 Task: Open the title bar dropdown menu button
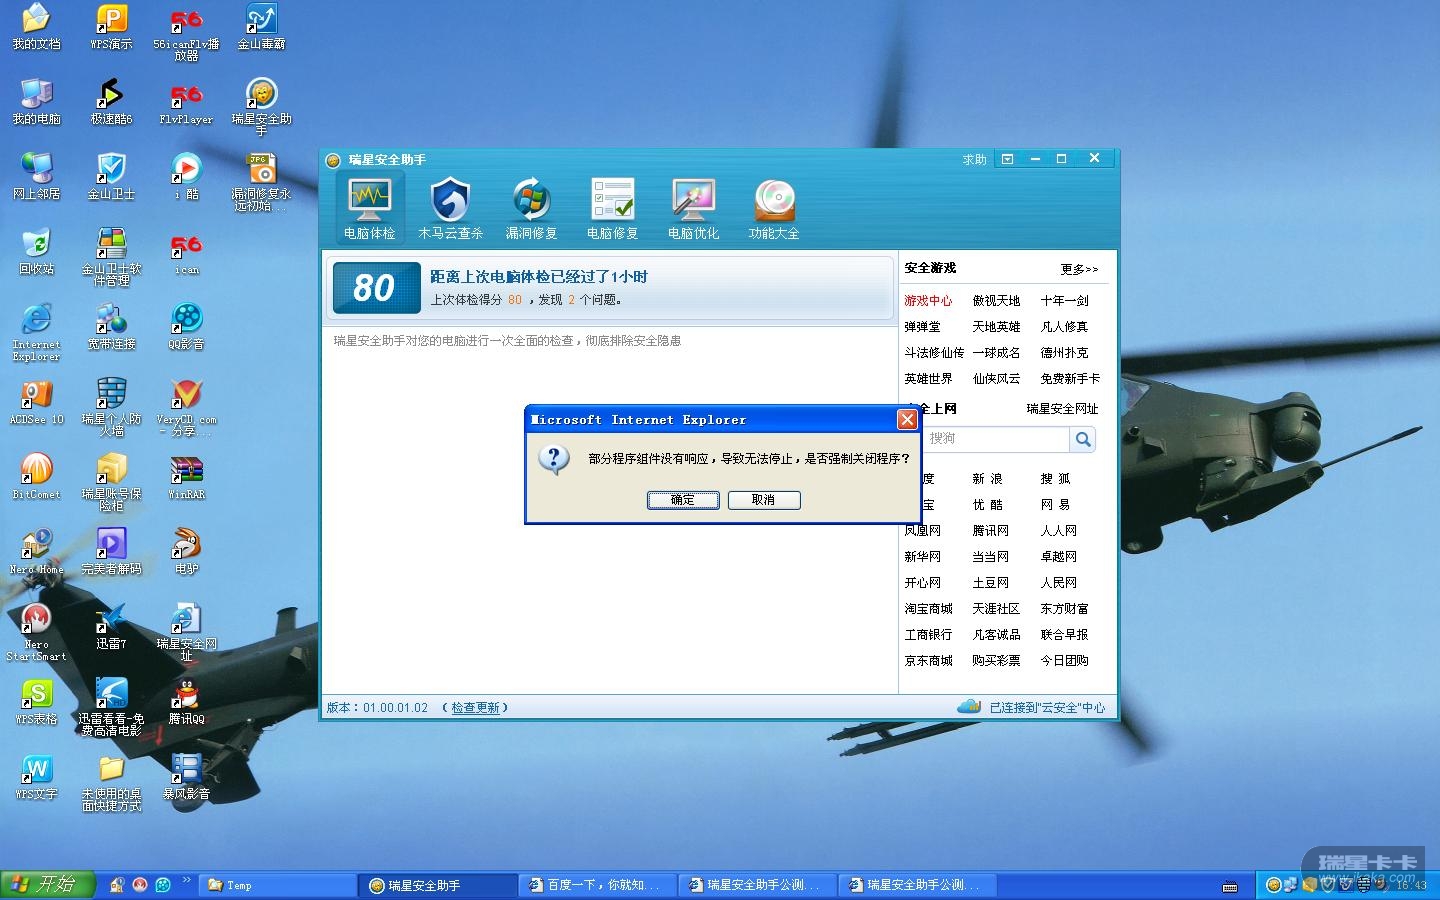(1007, 159)
